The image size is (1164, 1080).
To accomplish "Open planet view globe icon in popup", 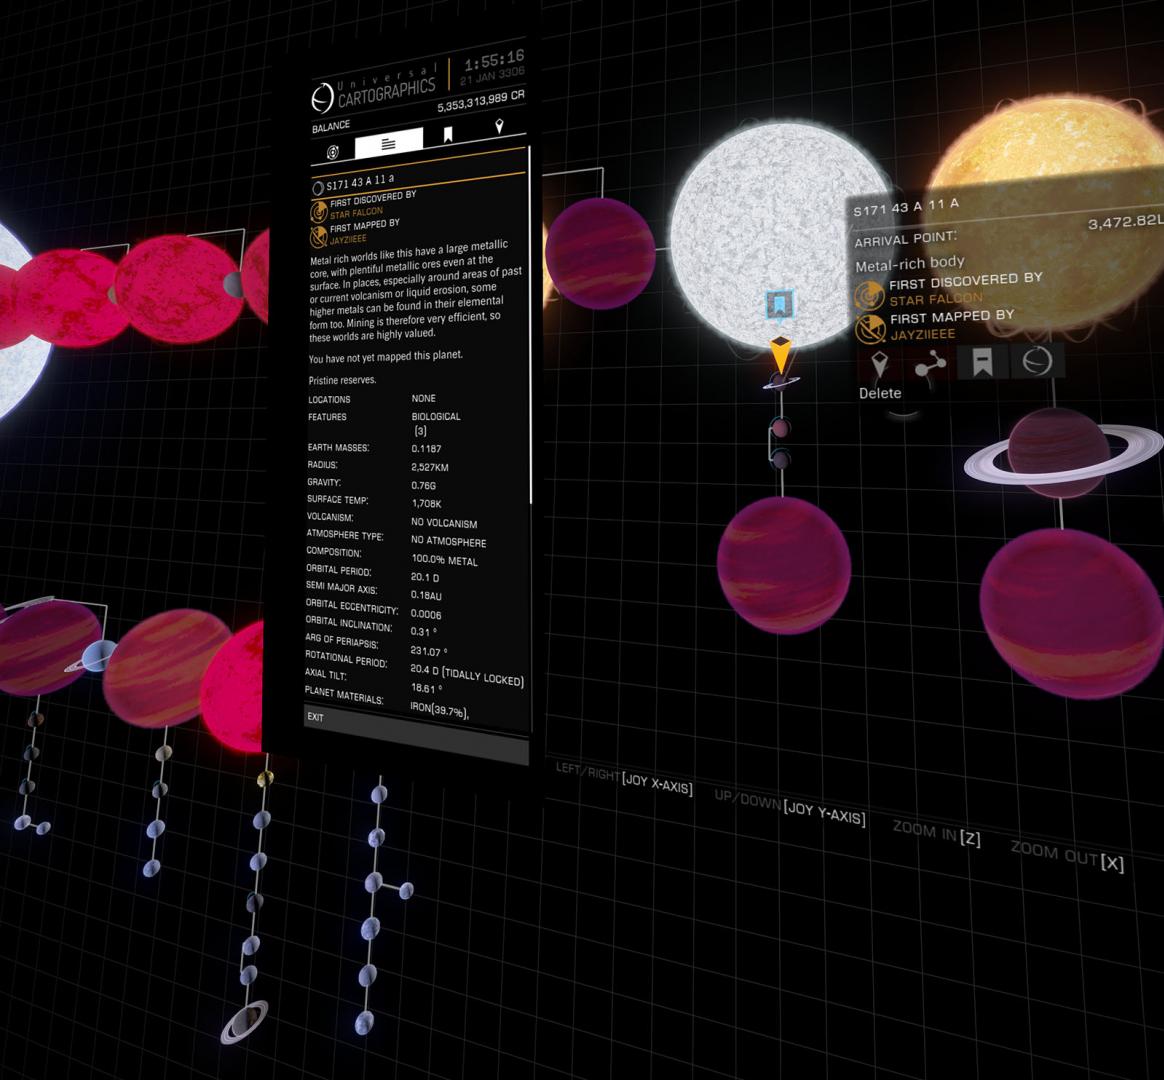I will pos(1036,361).
